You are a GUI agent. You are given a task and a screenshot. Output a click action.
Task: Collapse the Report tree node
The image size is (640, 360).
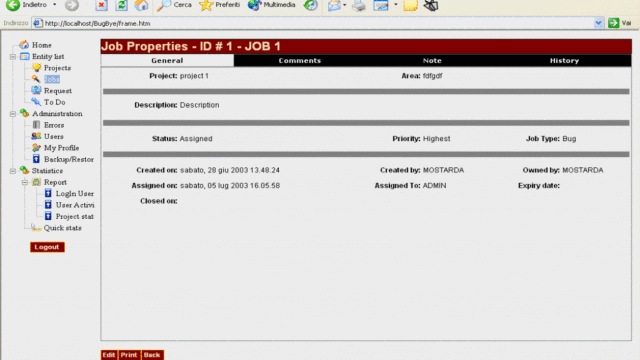[24, 182]
